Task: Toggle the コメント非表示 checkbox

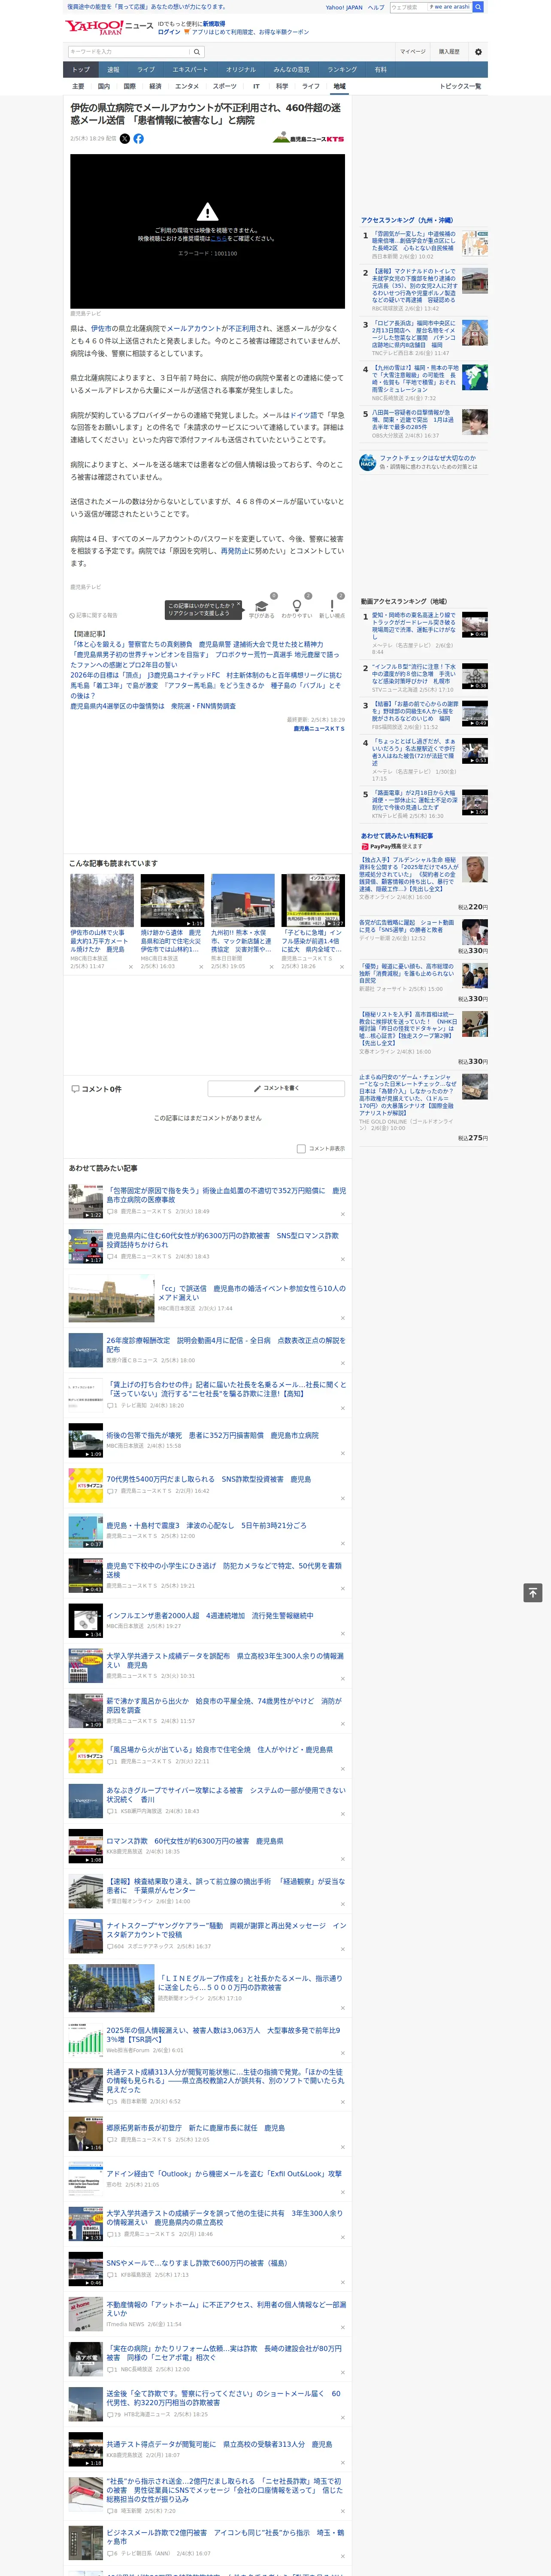Action: pos(301,1149)
